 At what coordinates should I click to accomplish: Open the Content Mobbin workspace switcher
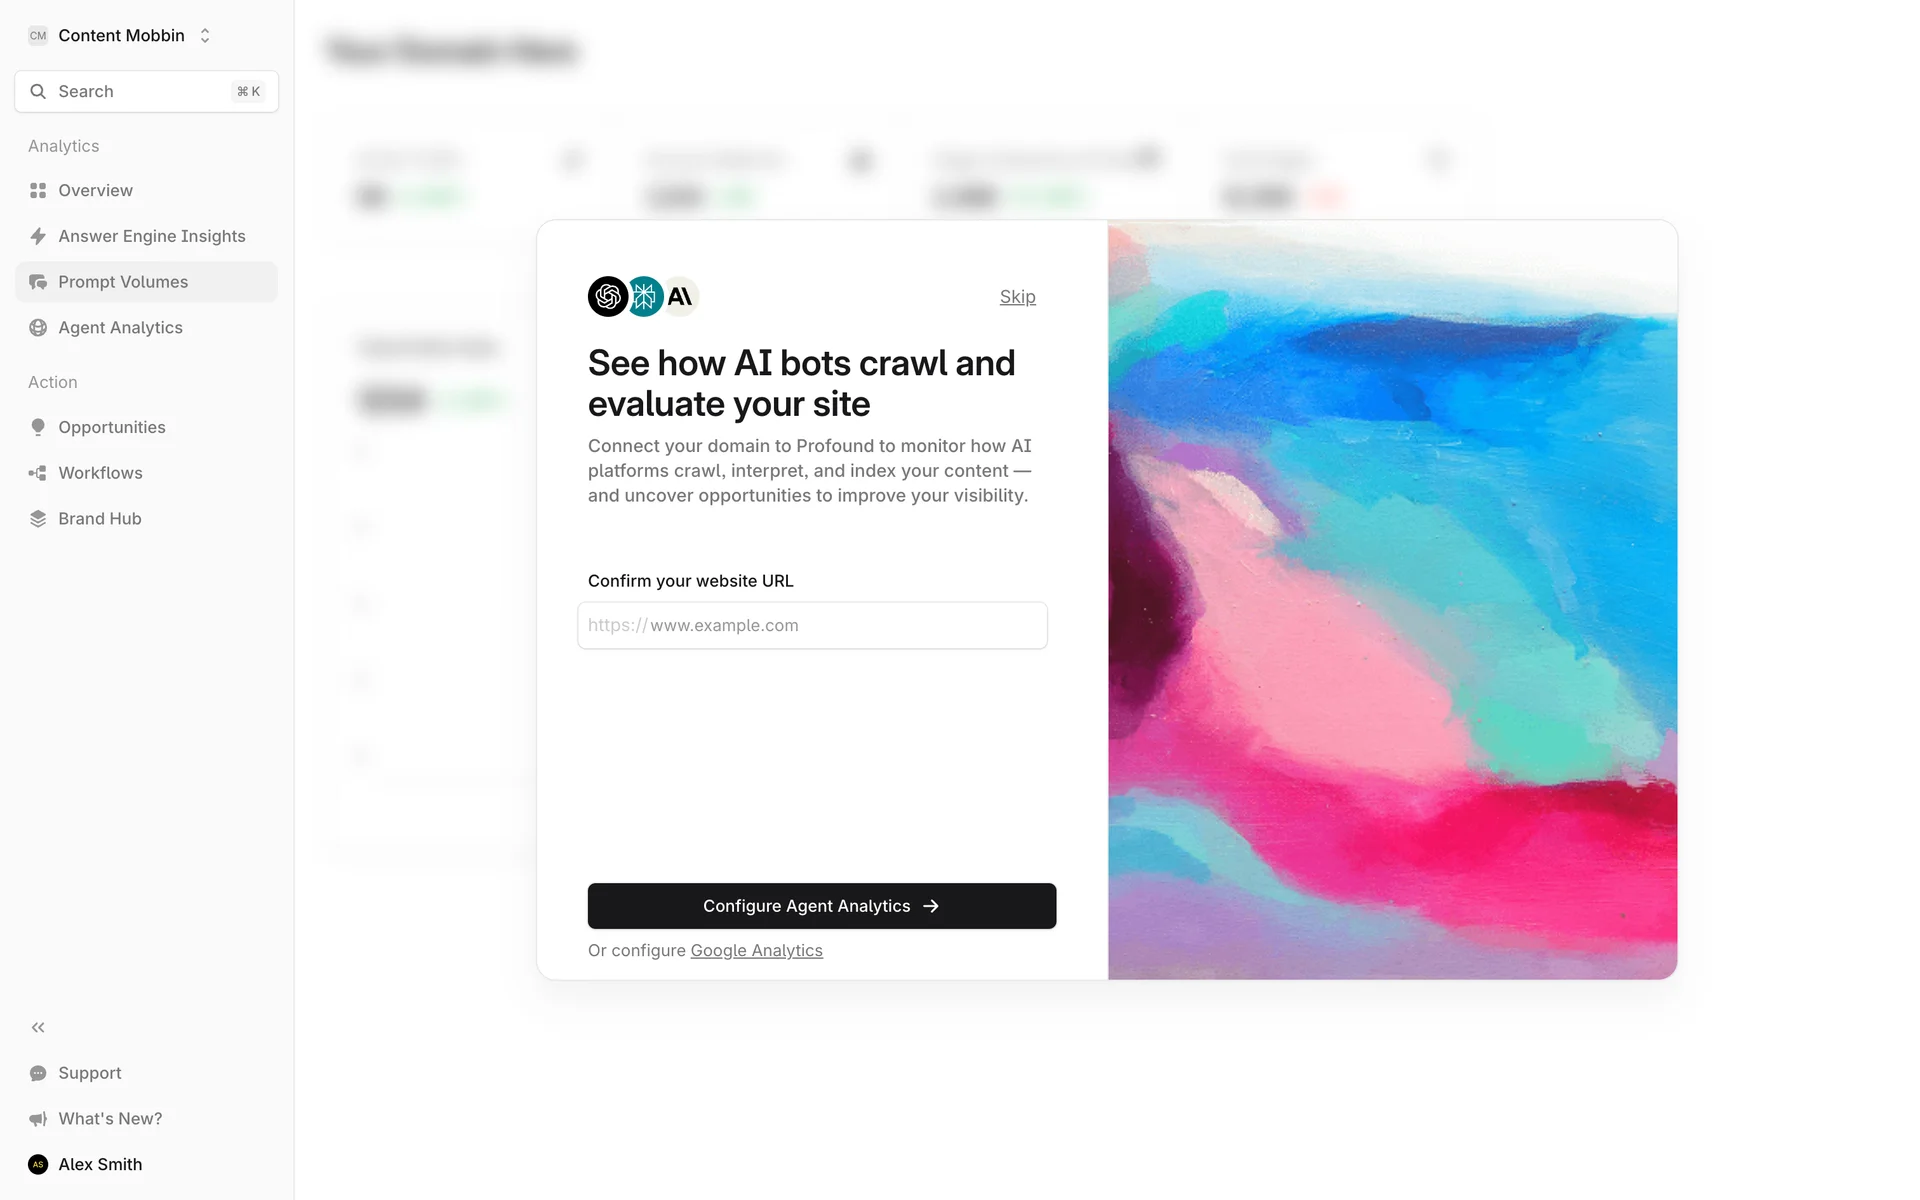tap(120, 35)
